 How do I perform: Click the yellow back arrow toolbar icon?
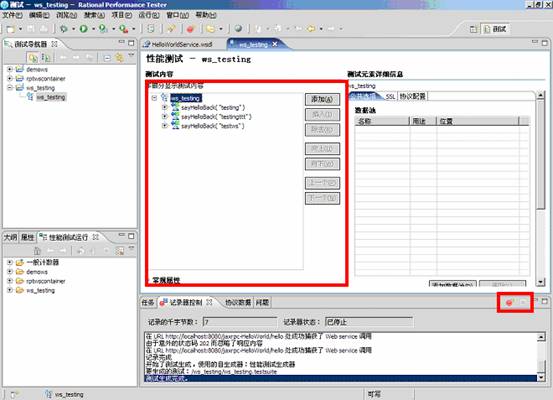click(x=311, y=29)
